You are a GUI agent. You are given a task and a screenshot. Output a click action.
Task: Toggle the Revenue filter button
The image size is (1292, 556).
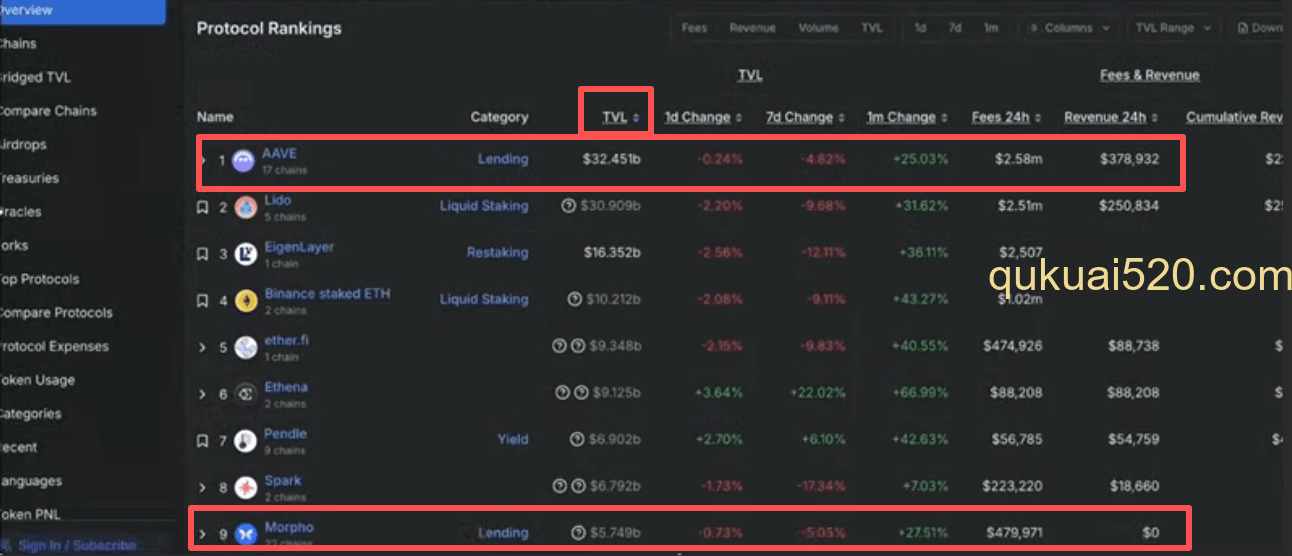tap(752, 28)
